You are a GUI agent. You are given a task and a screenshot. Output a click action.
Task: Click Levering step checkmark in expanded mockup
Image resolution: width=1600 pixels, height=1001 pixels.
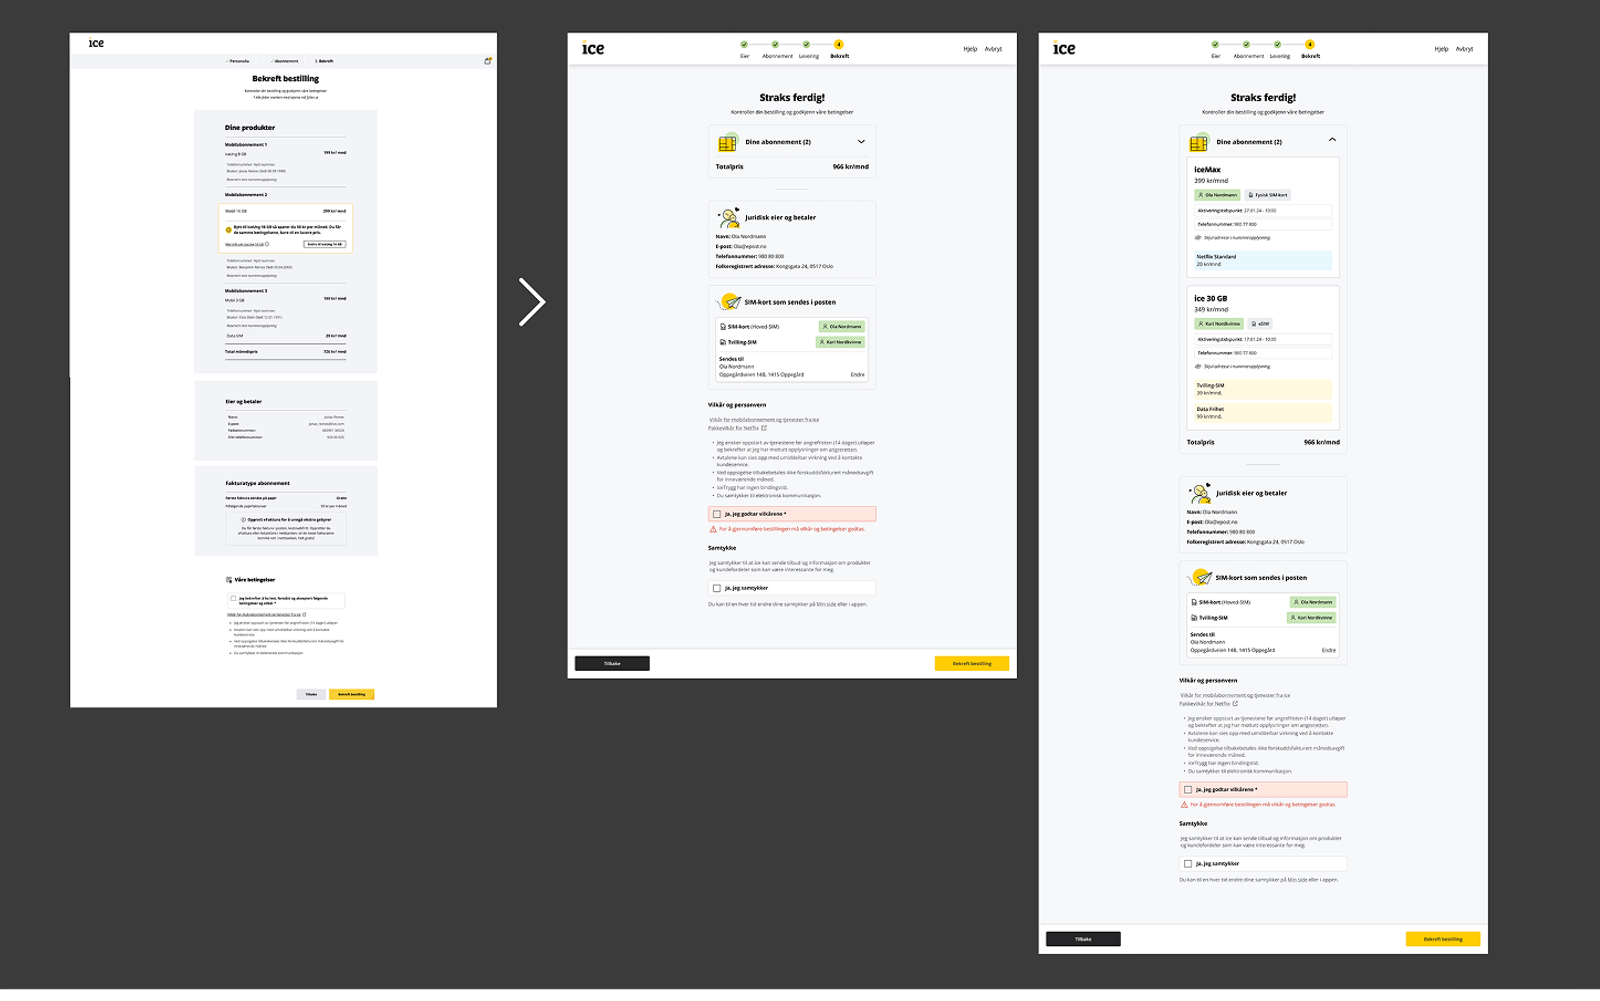point(1277,45)
